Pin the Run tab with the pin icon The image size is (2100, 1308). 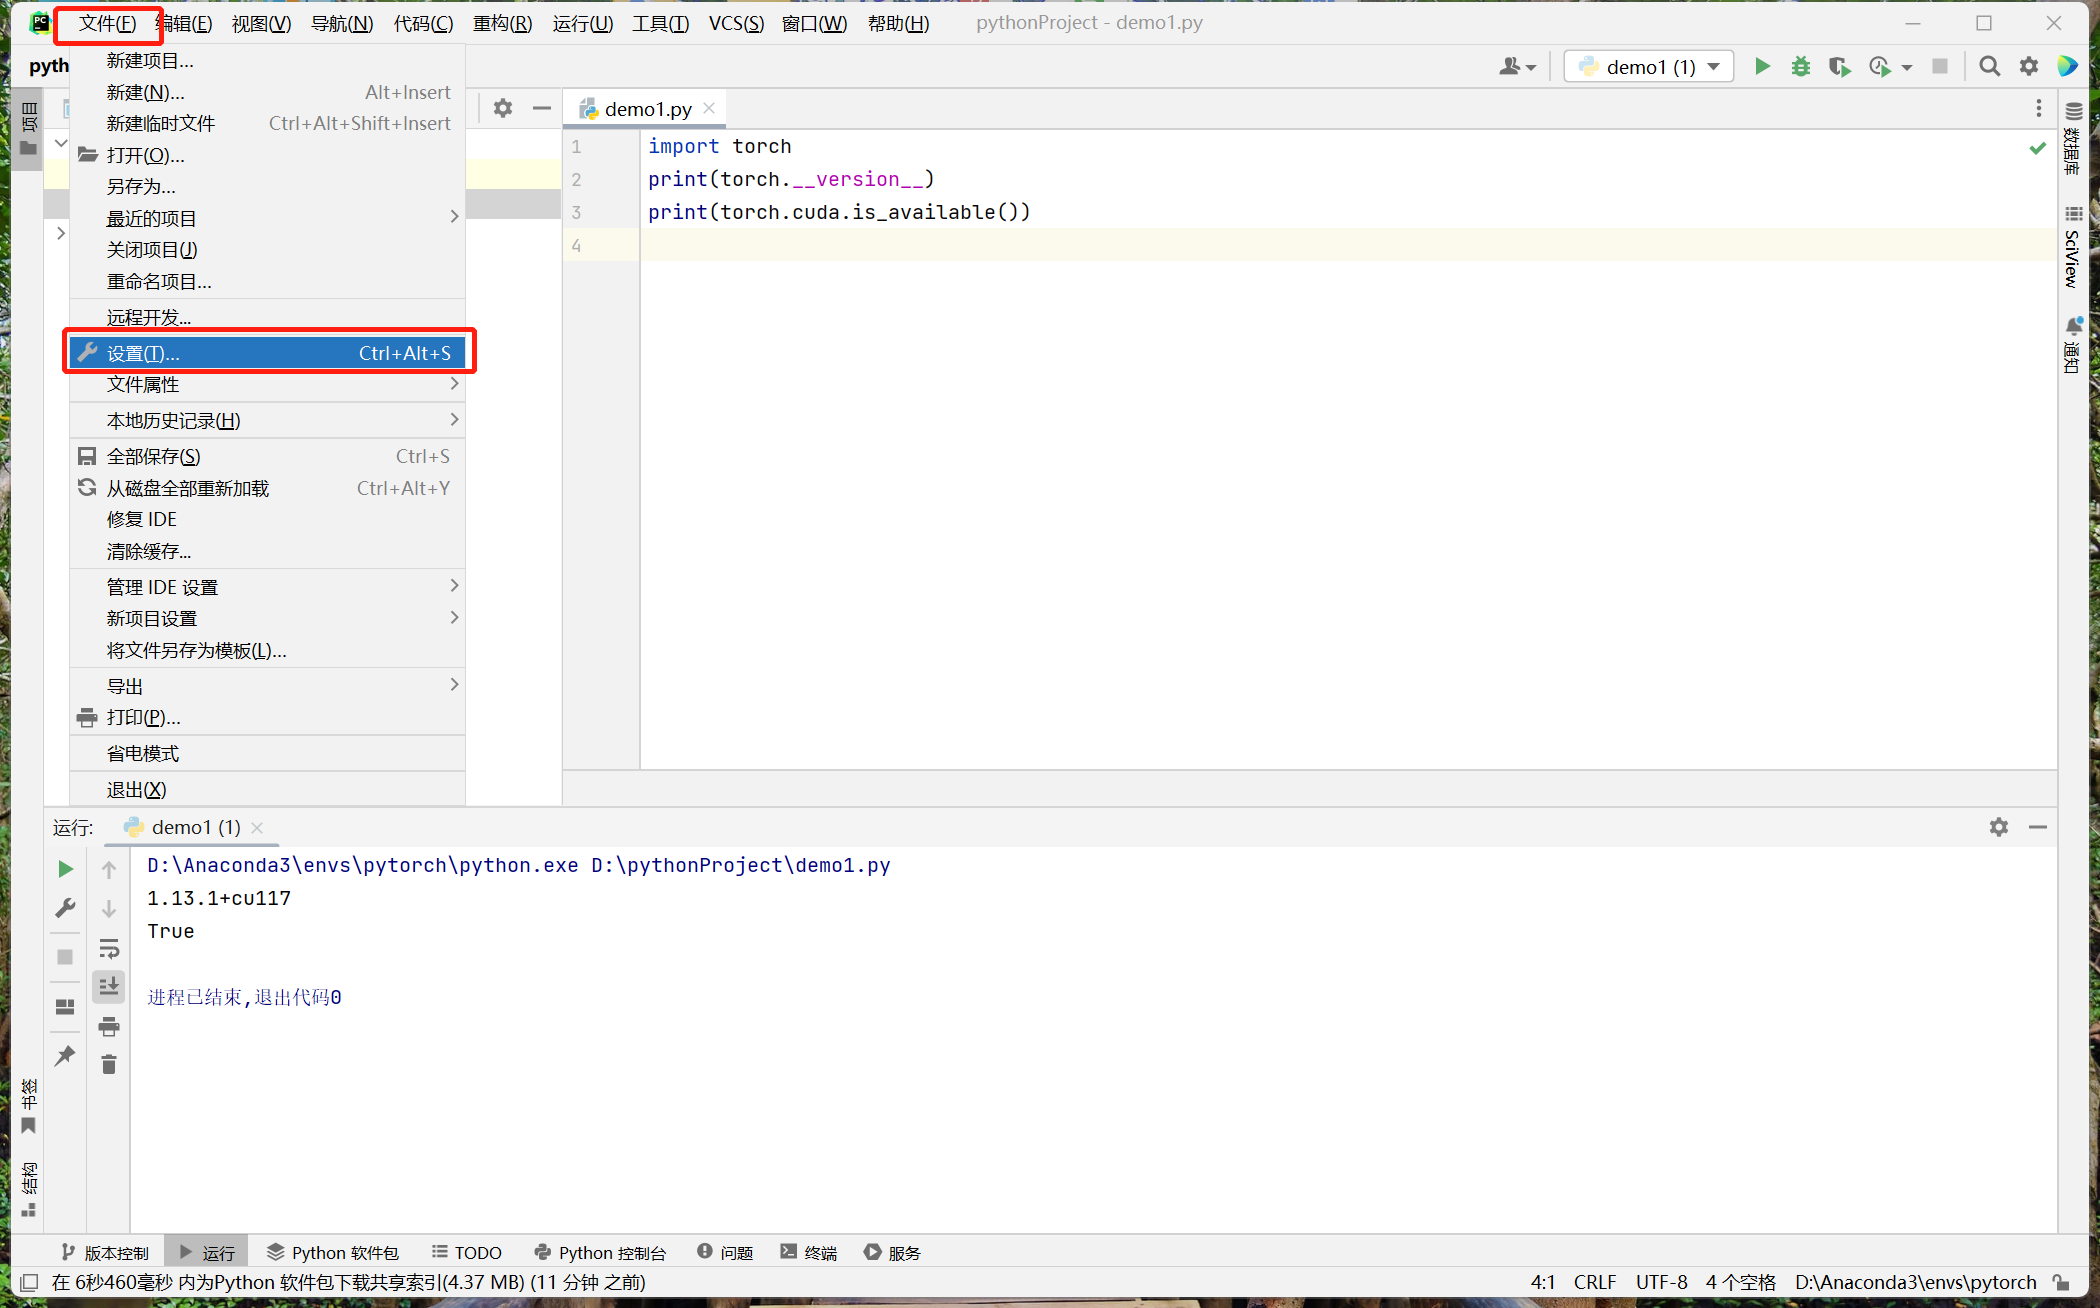tap(65, 1056)
